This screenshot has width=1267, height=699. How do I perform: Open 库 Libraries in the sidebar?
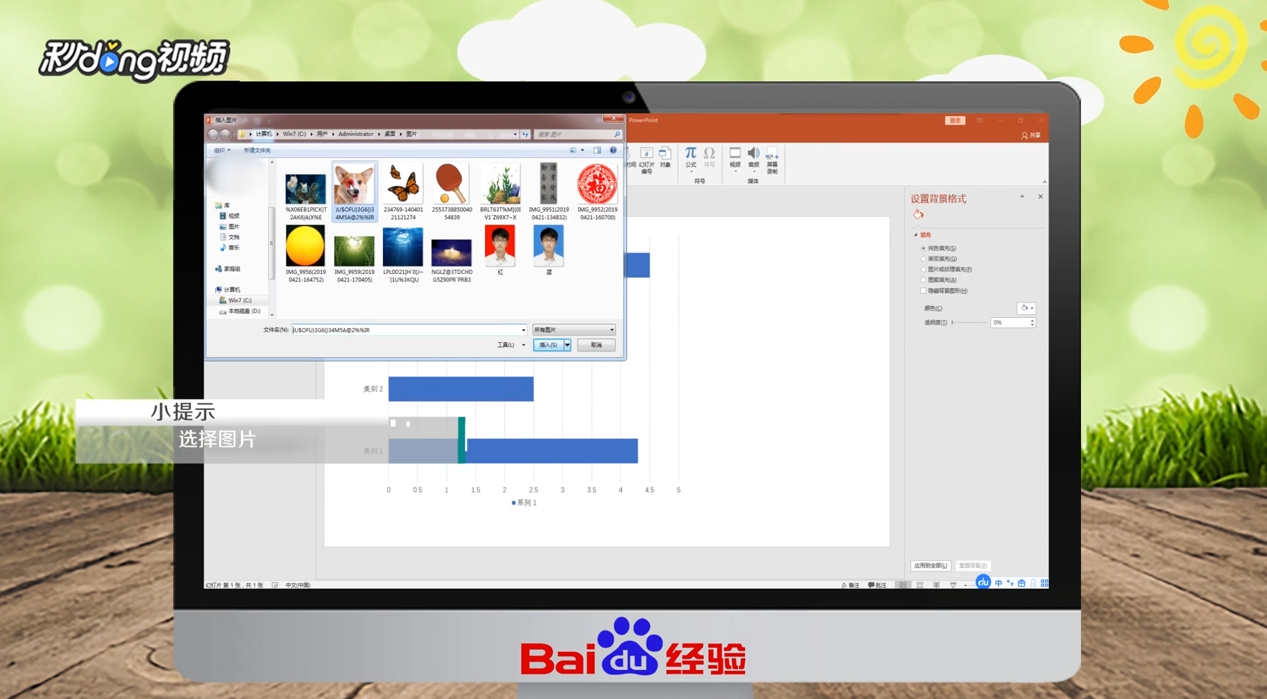(x=222, y=205)
